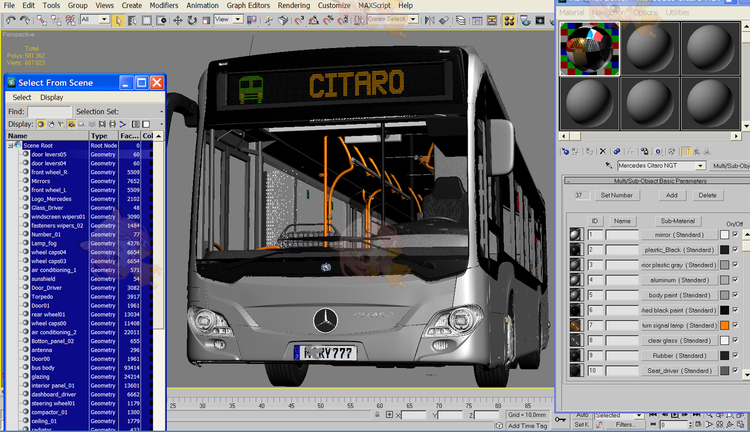The image size is (750, 432).
Task: Toggle On/Off checkbox for Seat_driver sub-material
Action: coord(735,371)
